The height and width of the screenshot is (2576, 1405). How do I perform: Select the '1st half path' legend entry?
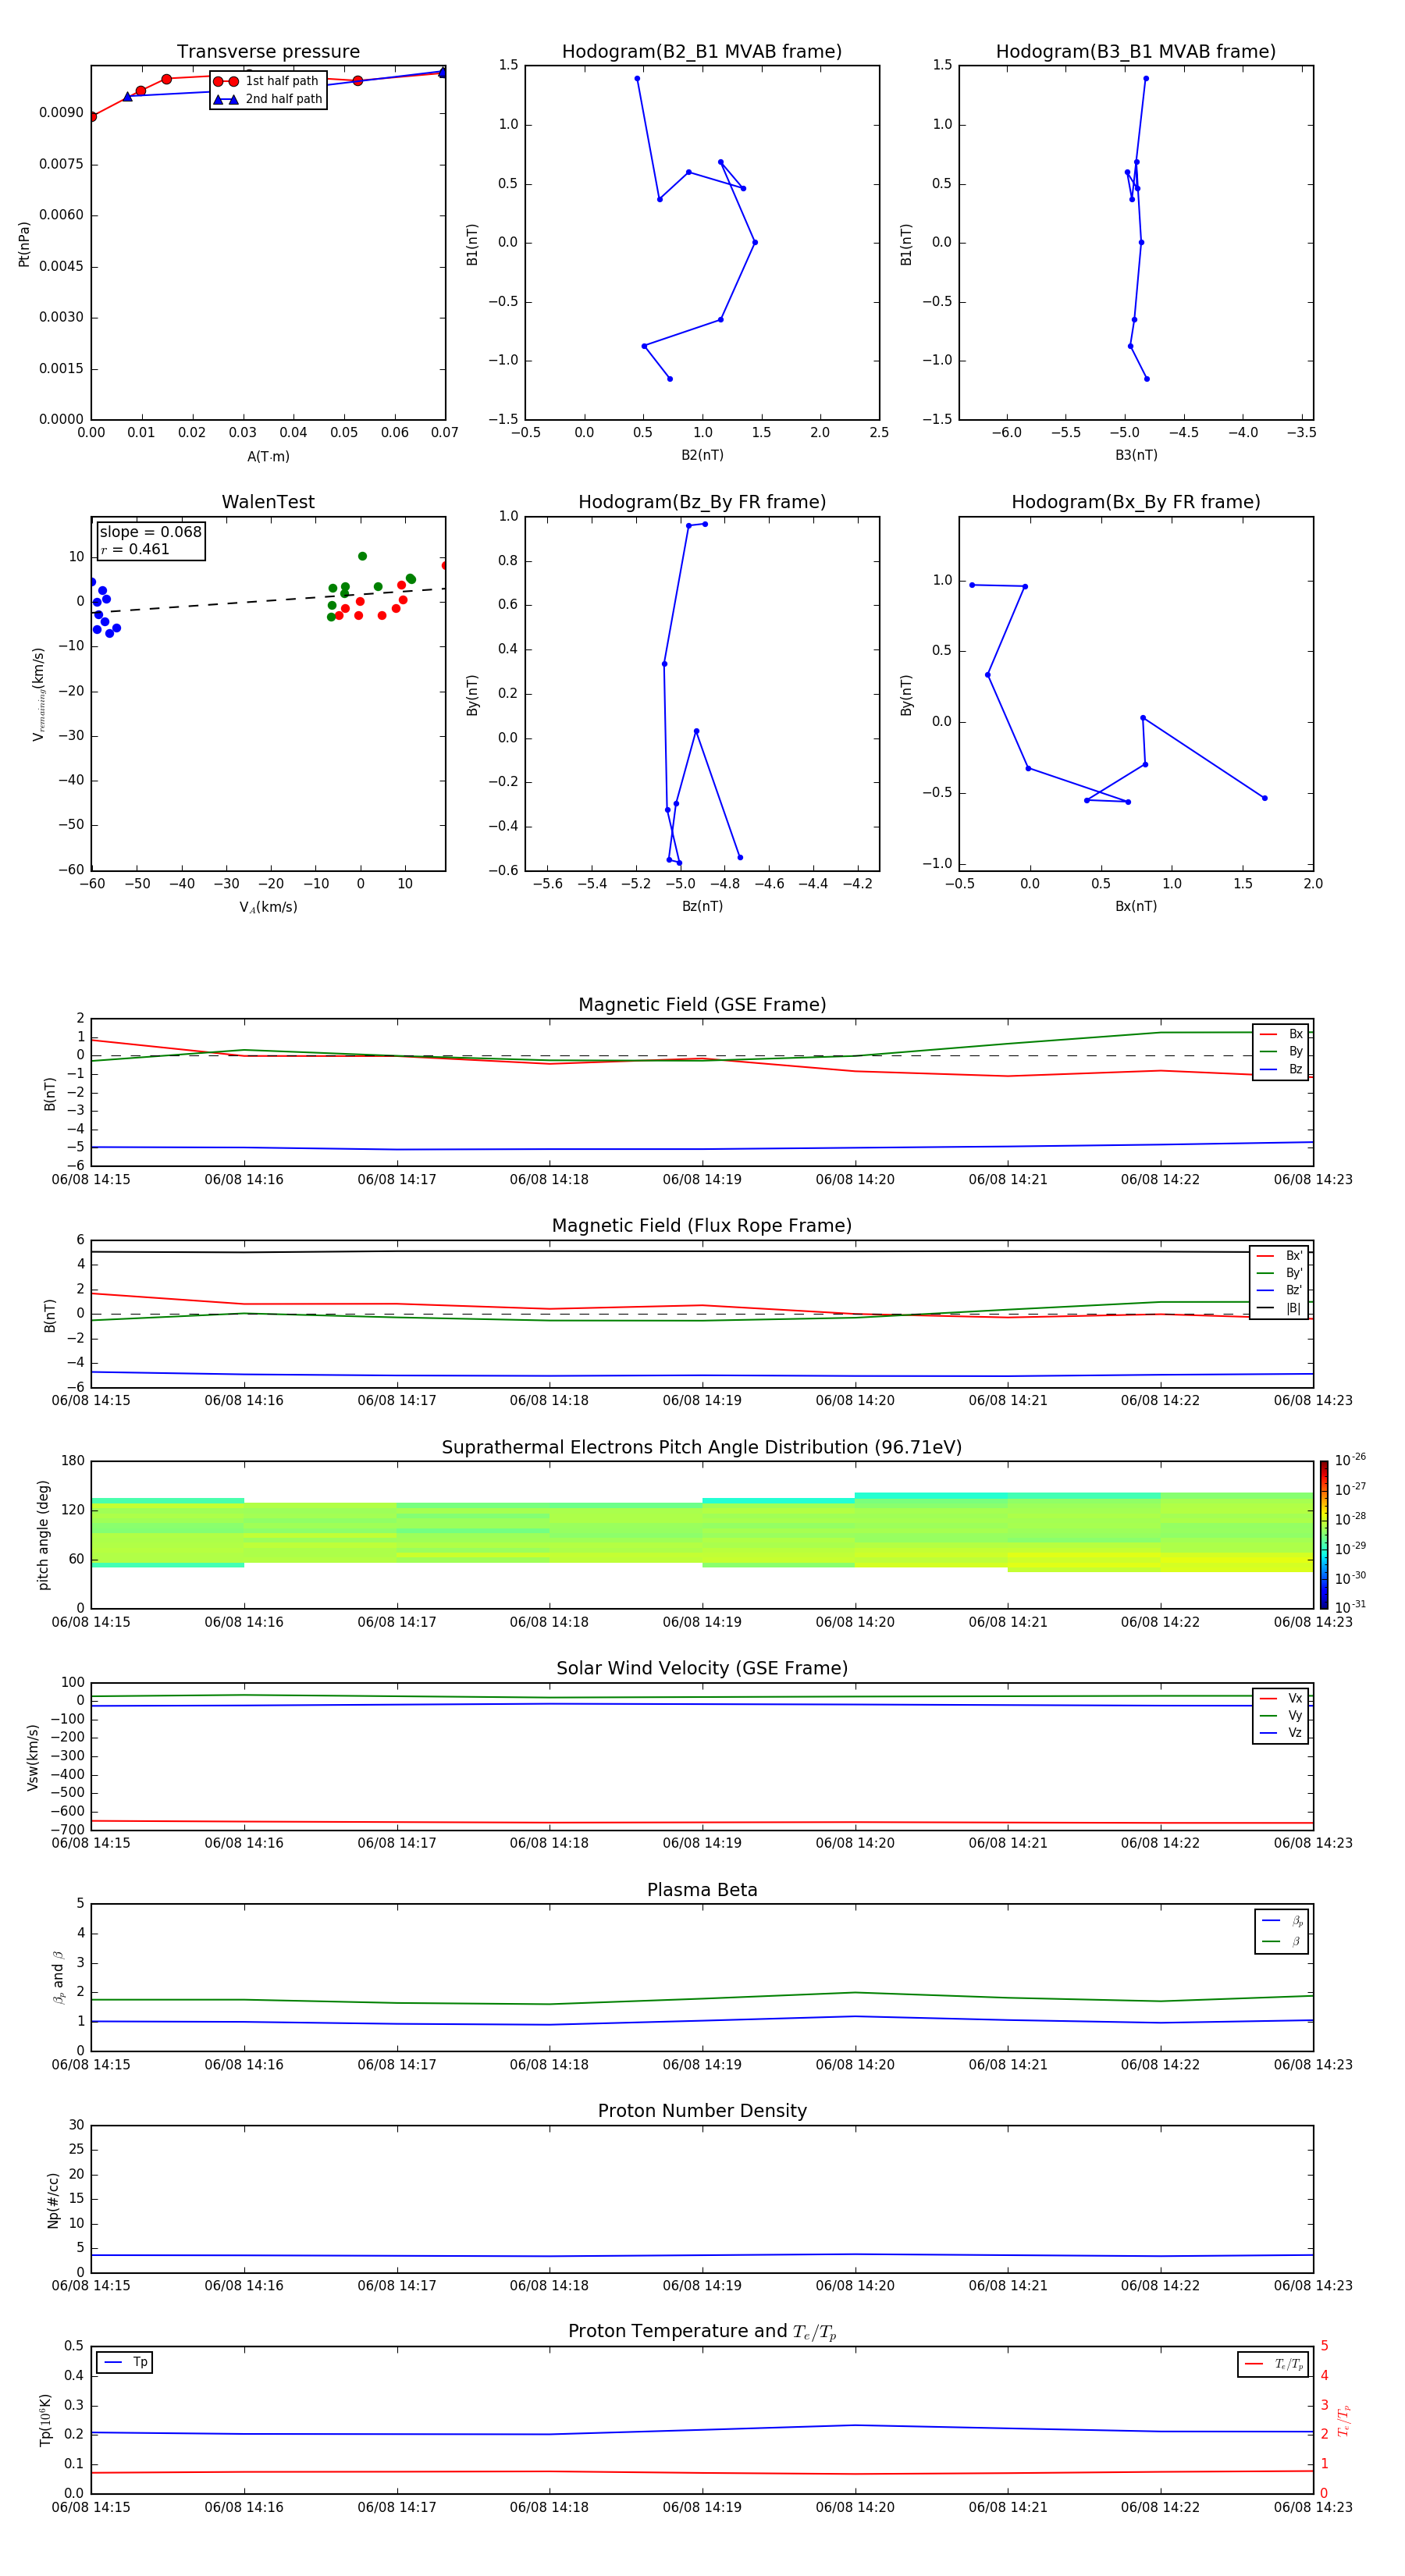click(x=267, y=81)
